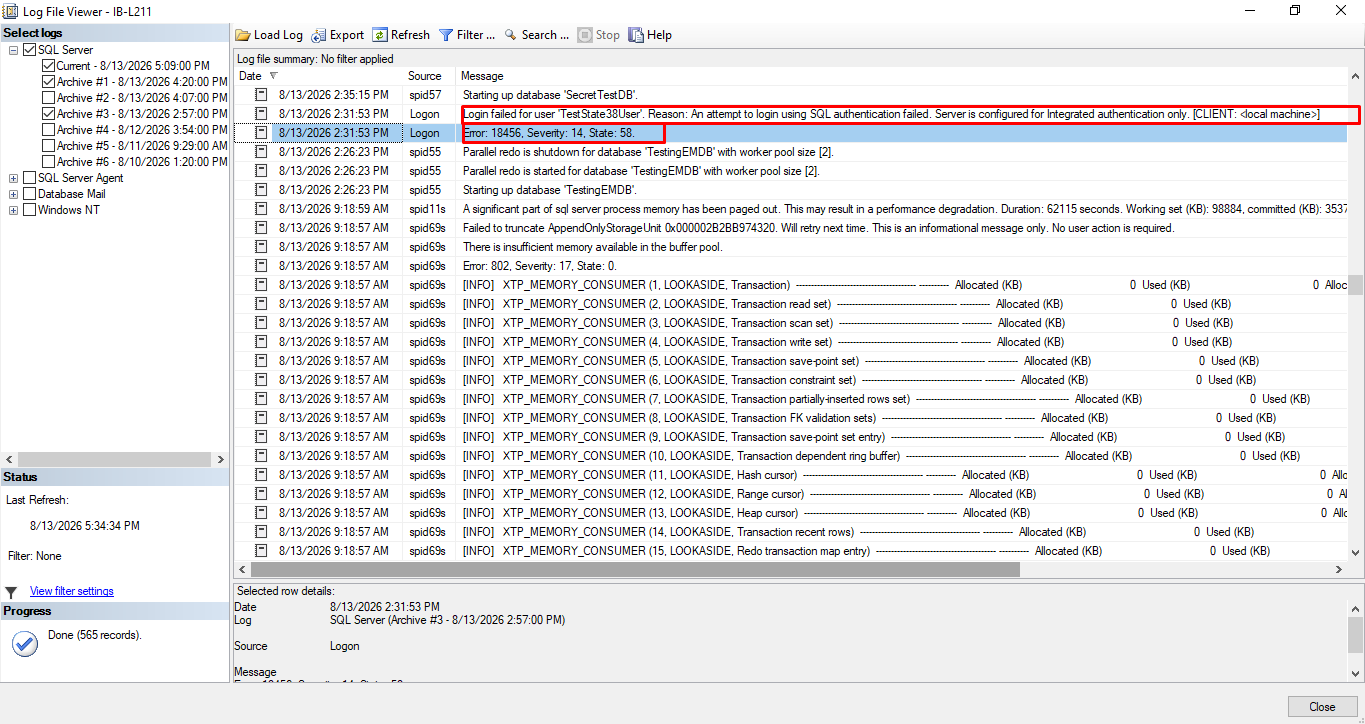The width and height of the screenshot is (1365, 724).
Task: Click the sort arrow icon in Date column
Action: [274, 76]
